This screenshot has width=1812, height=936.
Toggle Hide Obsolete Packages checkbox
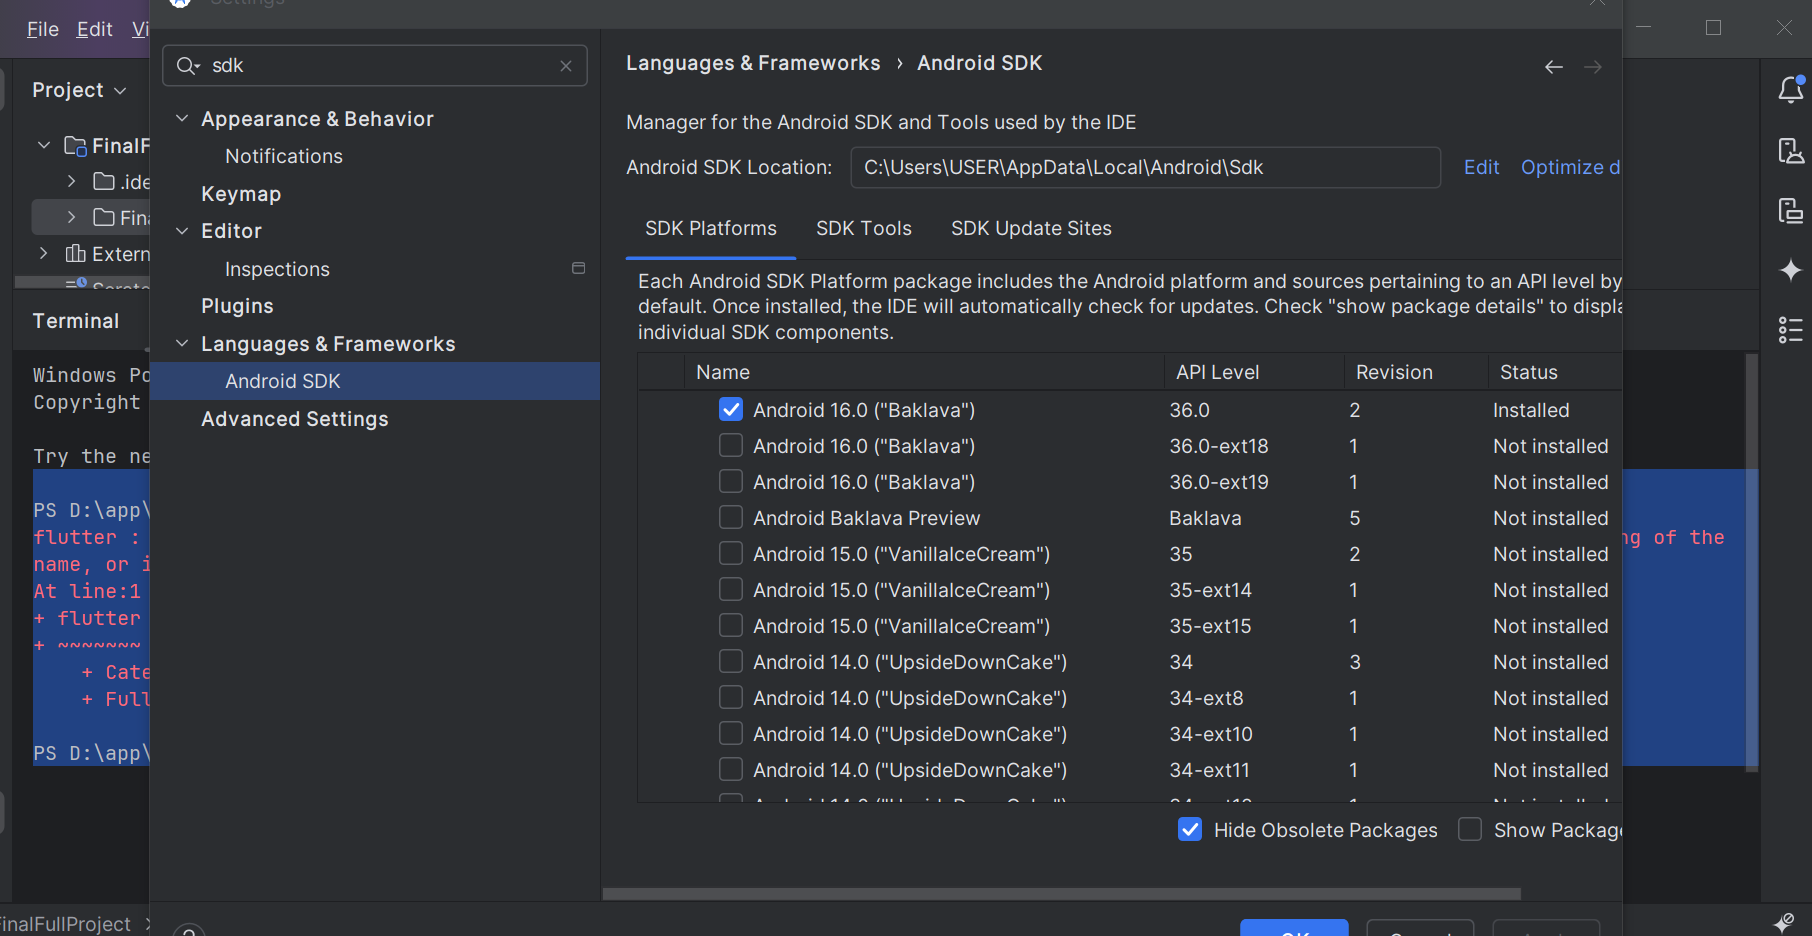click(x=1190, y=830)
